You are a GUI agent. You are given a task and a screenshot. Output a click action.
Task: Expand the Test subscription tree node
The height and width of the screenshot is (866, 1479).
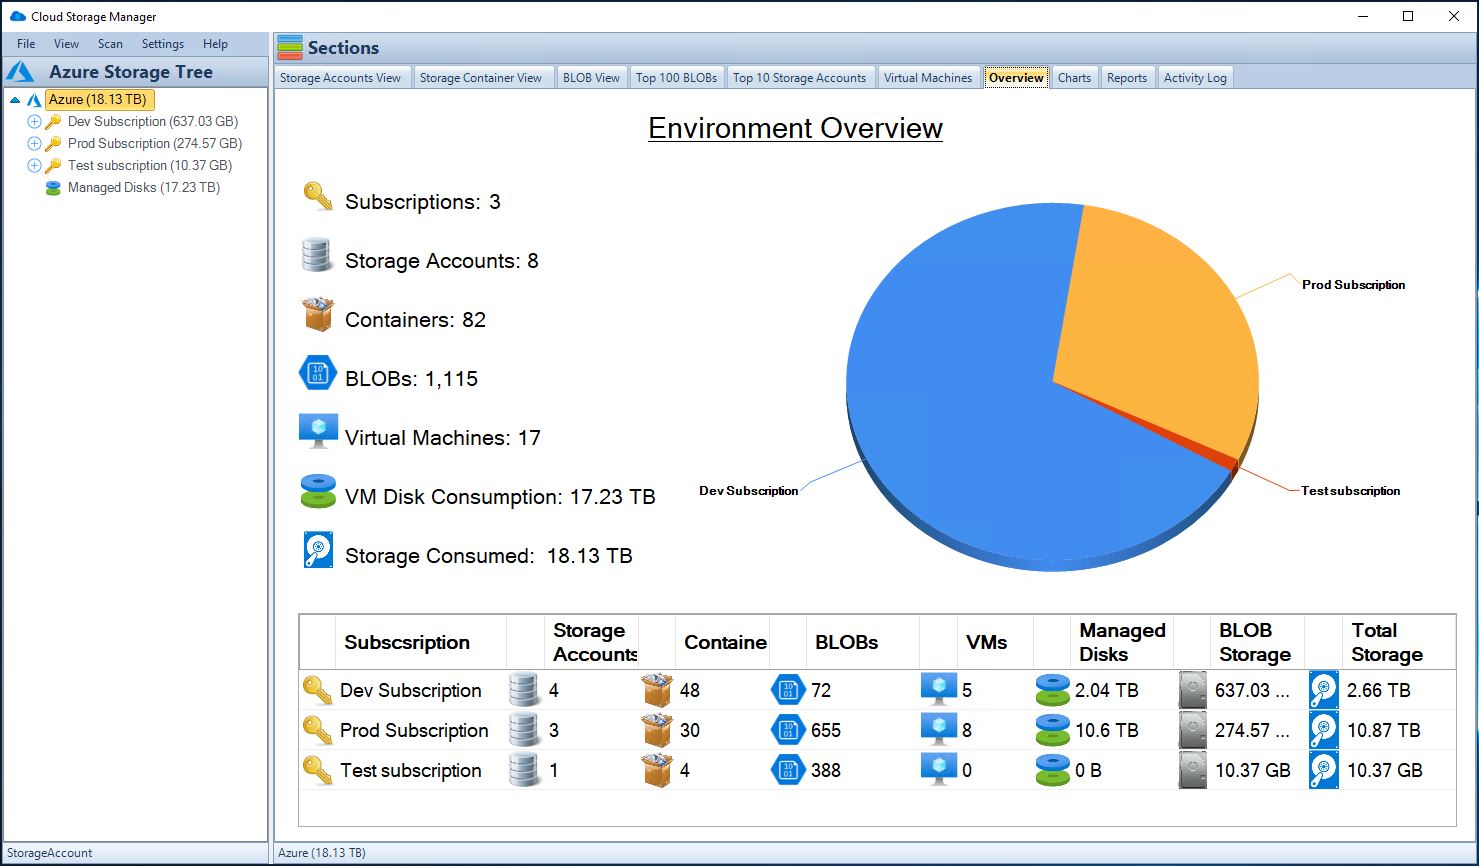point(34,165)
